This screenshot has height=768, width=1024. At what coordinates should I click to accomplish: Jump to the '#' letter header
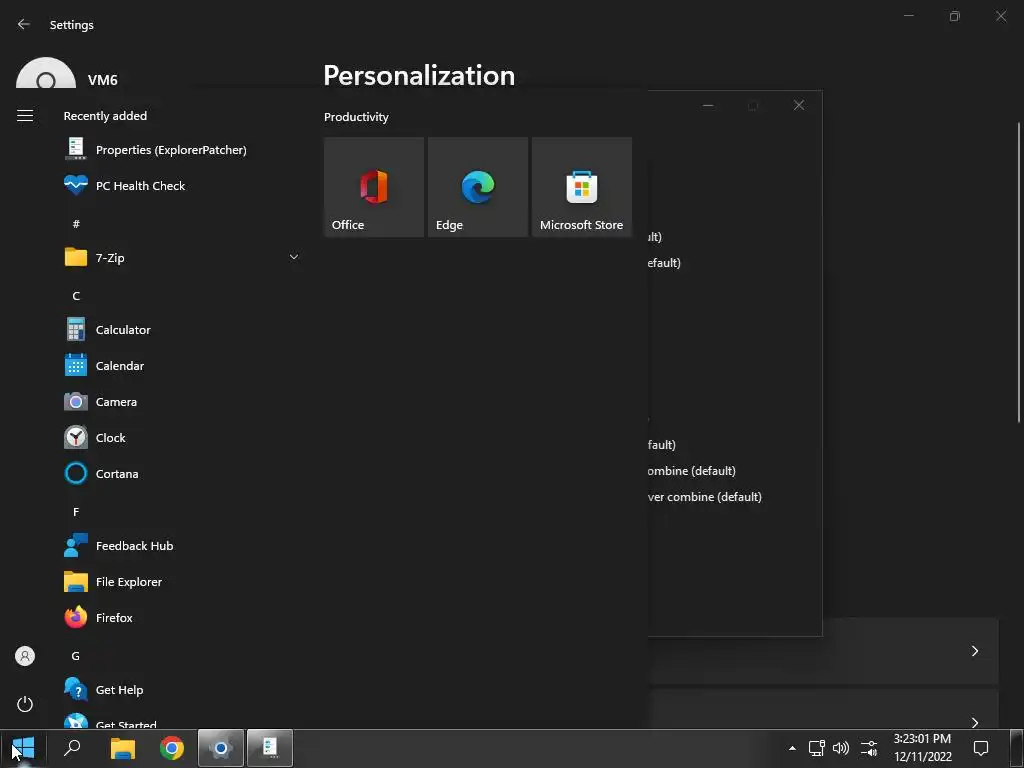[76, 224]
